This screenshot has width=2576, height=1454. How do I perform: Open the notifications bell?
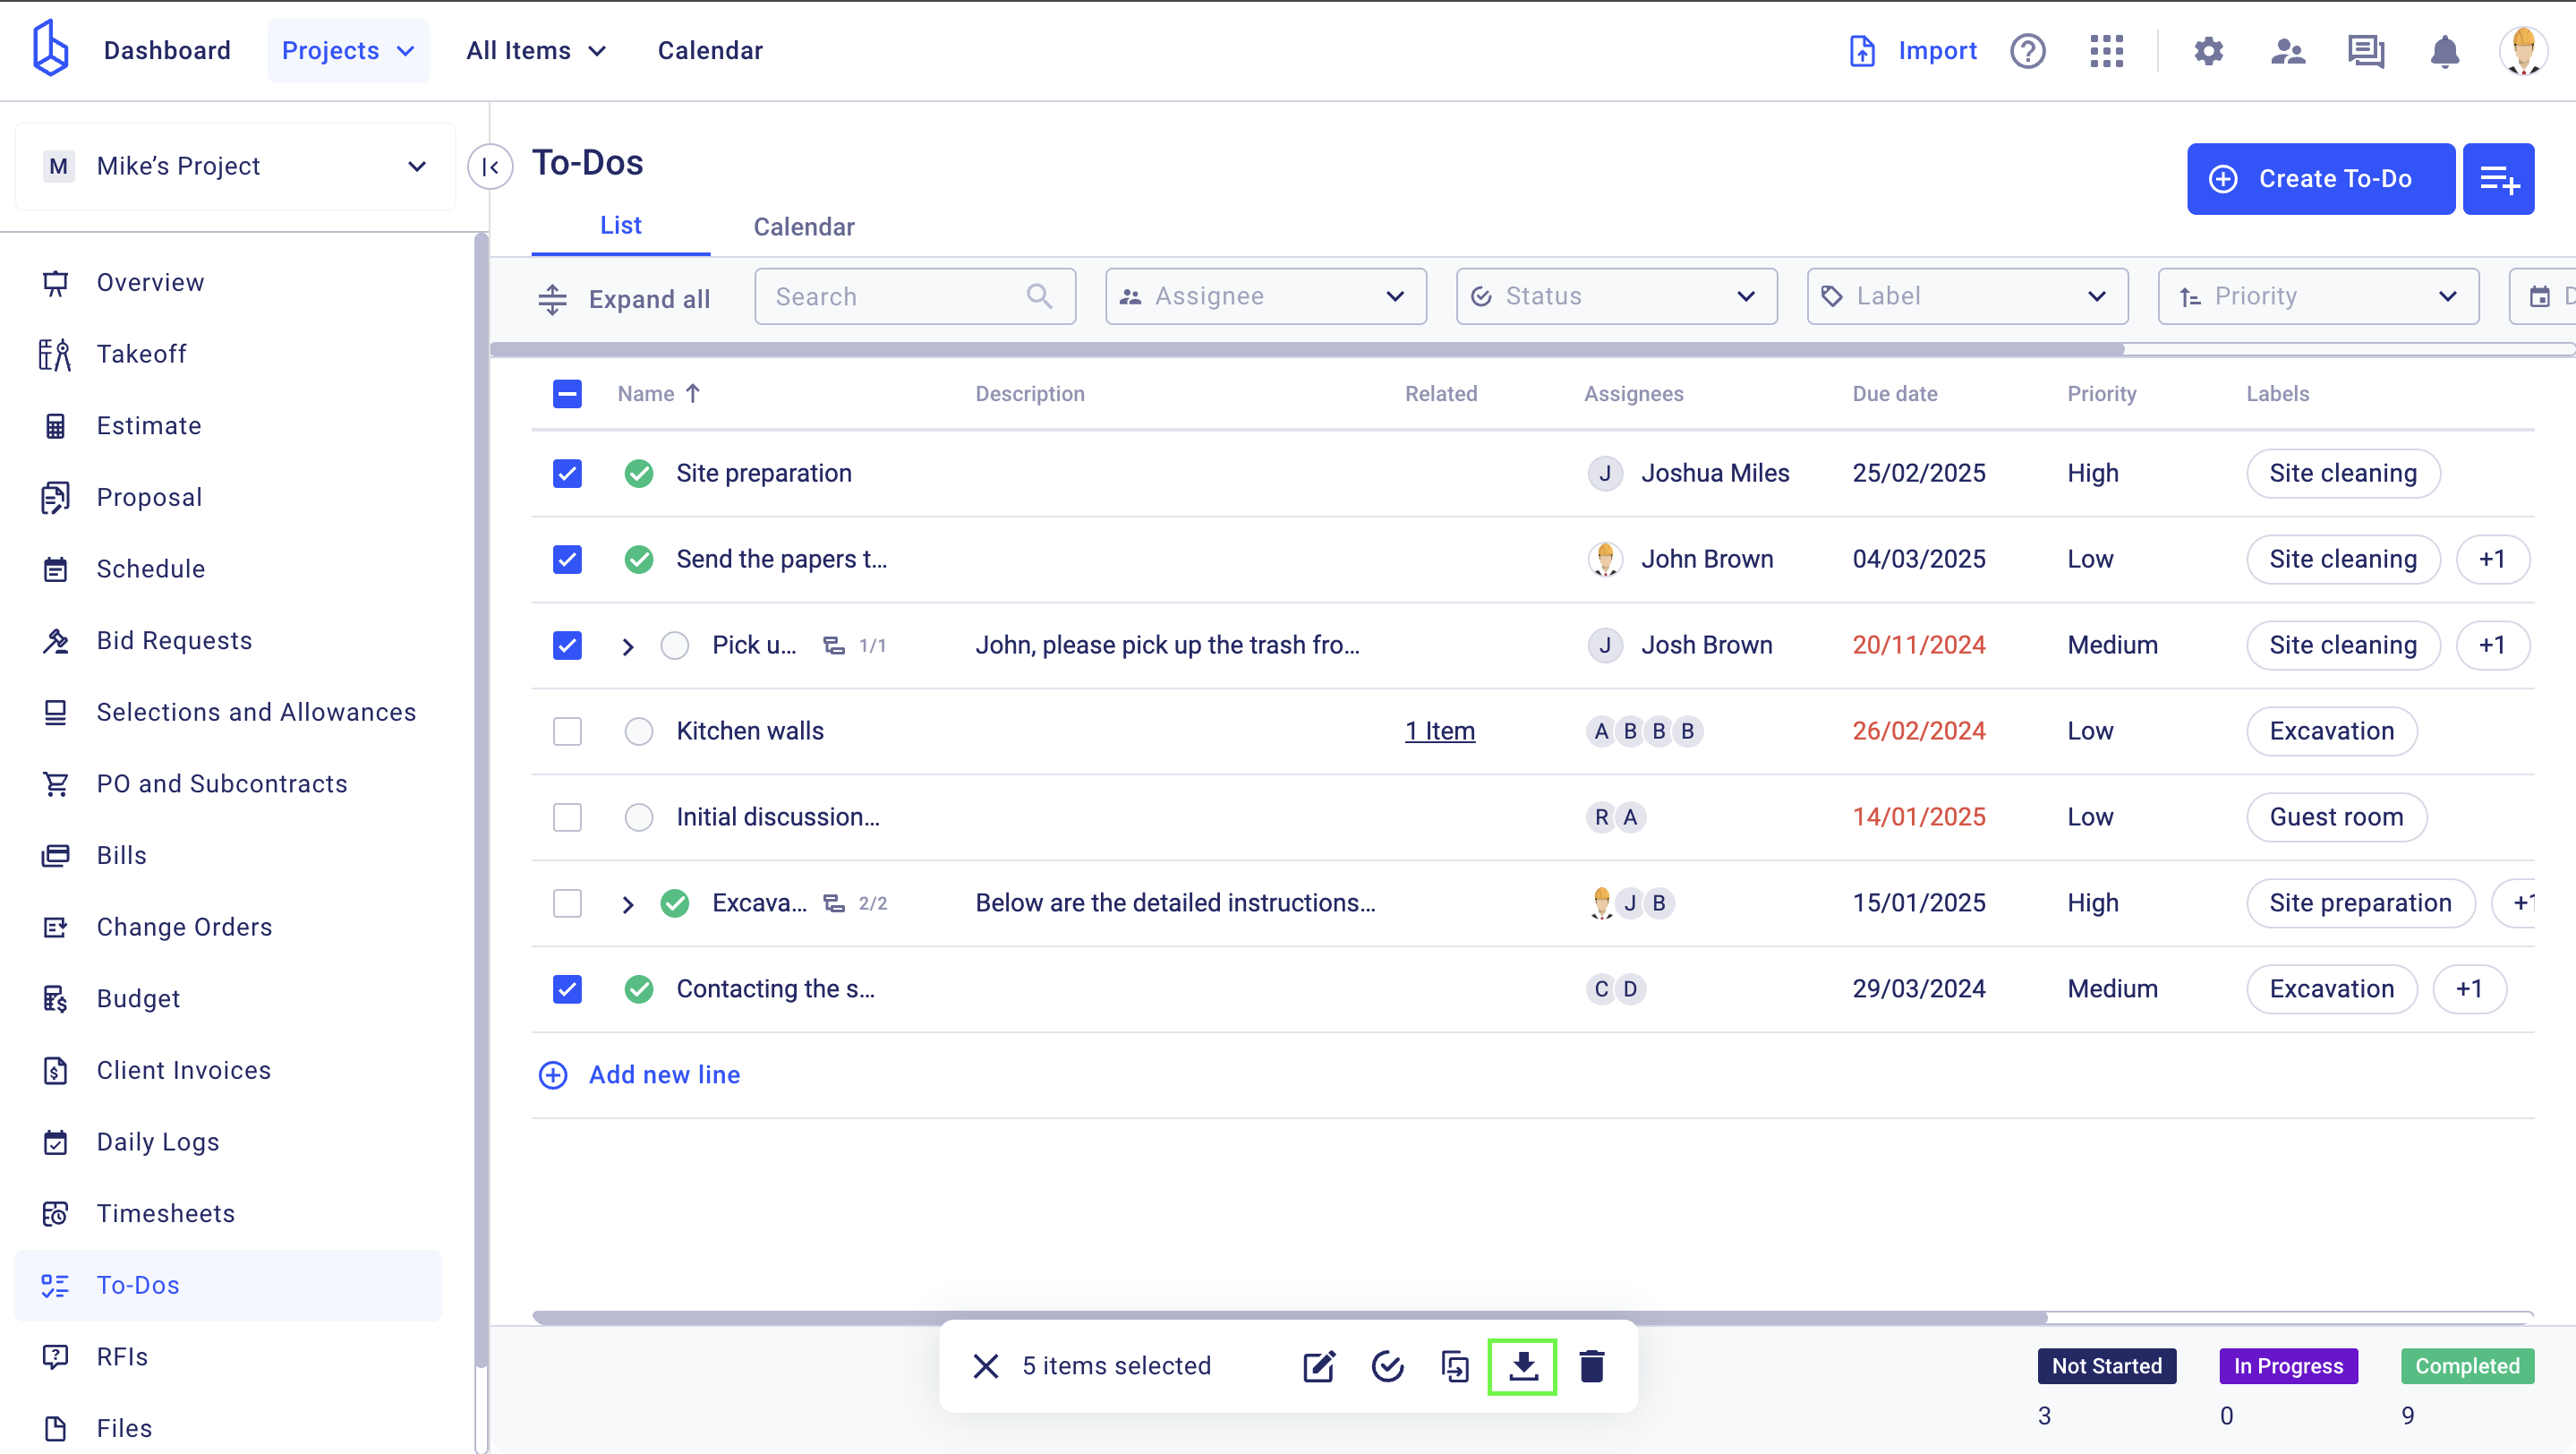2444,50
